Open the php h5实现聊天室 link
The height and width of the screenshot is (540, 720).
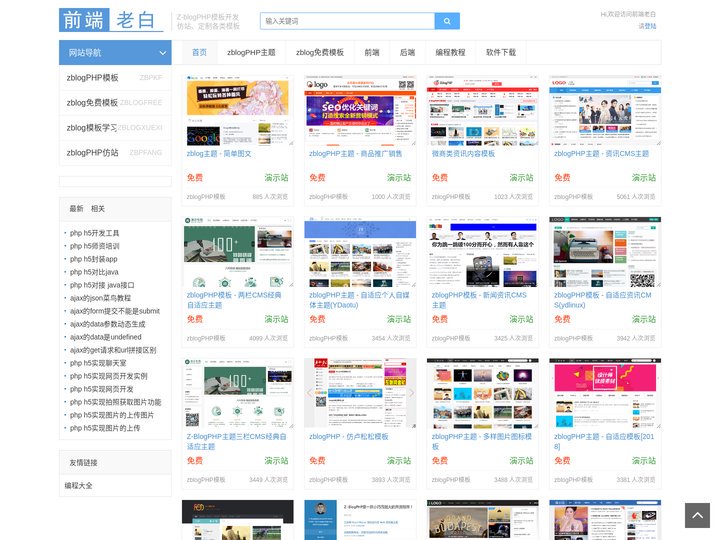98,363
